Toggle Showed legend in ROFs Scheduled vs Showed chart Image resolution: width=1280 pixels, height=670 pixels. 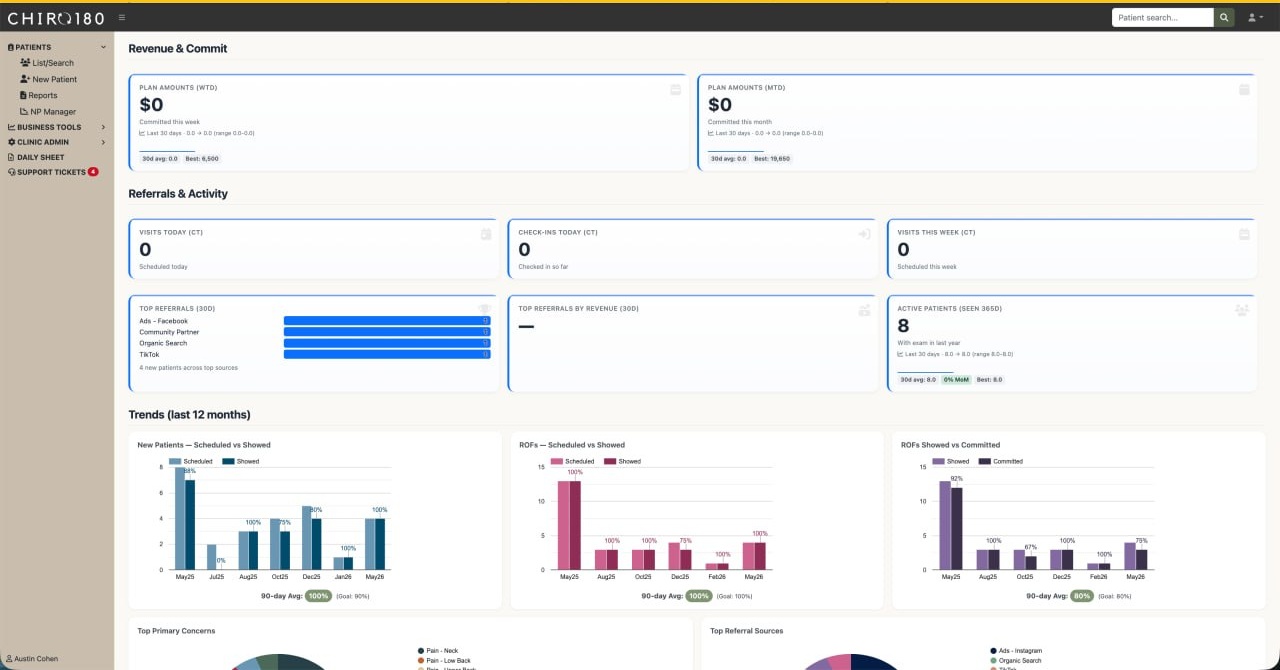[622, 461]
